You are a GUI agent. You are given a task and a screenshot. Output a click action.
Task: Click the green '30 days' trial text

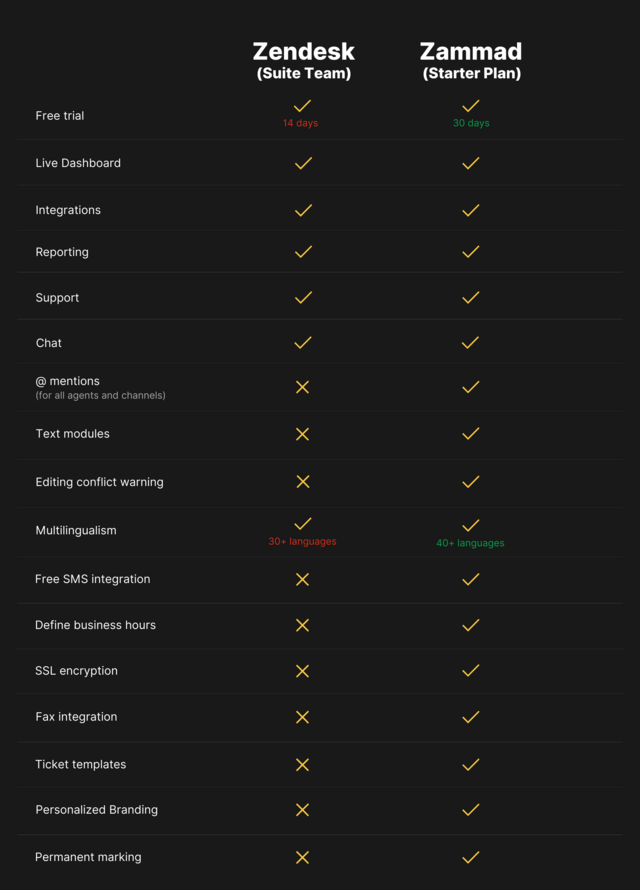click(x=471, y=123)
